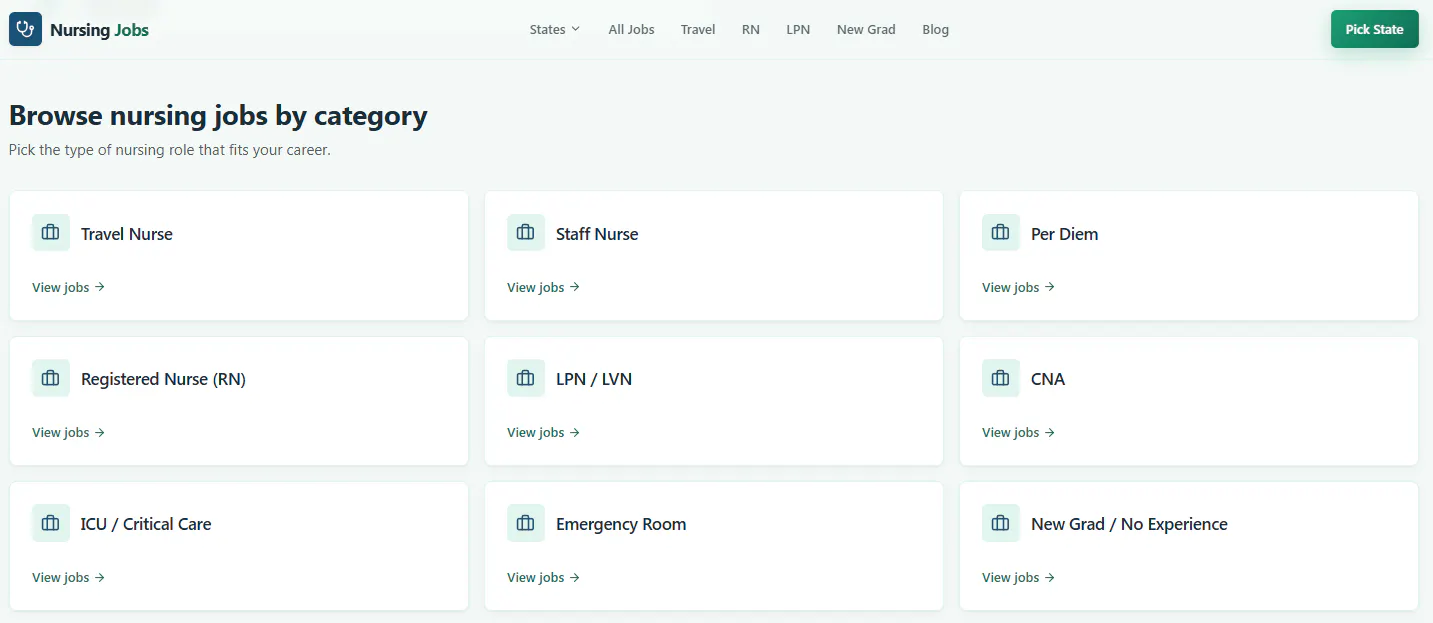
Task: Open View jobs for New Grad / No Experience
Action: tap(1019, 577)
